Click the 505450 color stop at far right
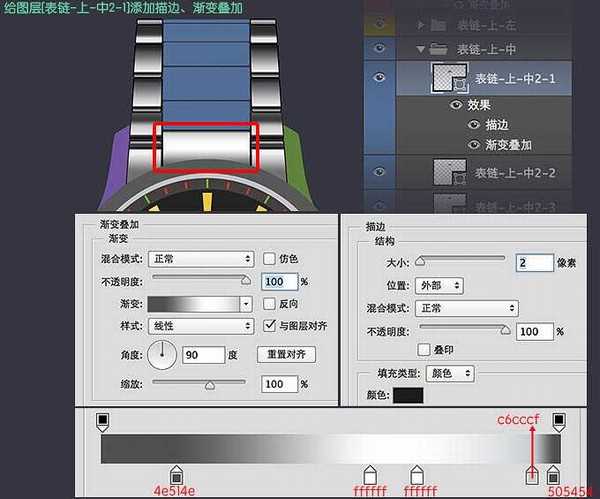The height and width of the screenshot is (499, 600). coord(554,474)
